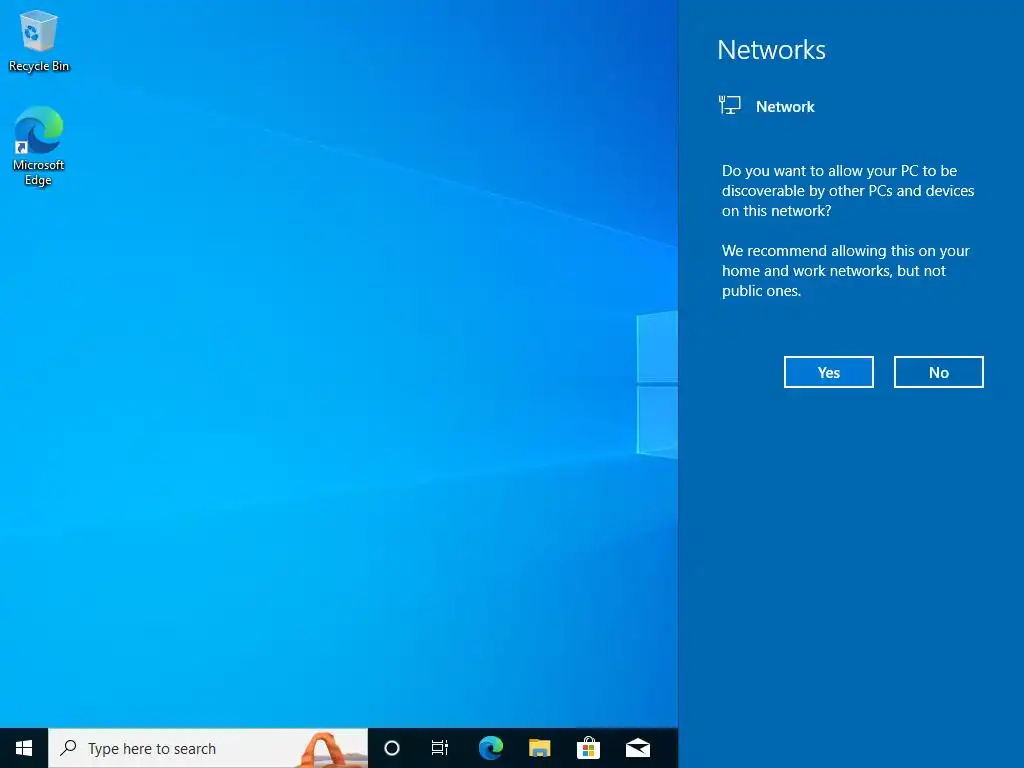The image size is (1024, 768).
Task: Click the 'Type here to search' box
Action: 208,748
